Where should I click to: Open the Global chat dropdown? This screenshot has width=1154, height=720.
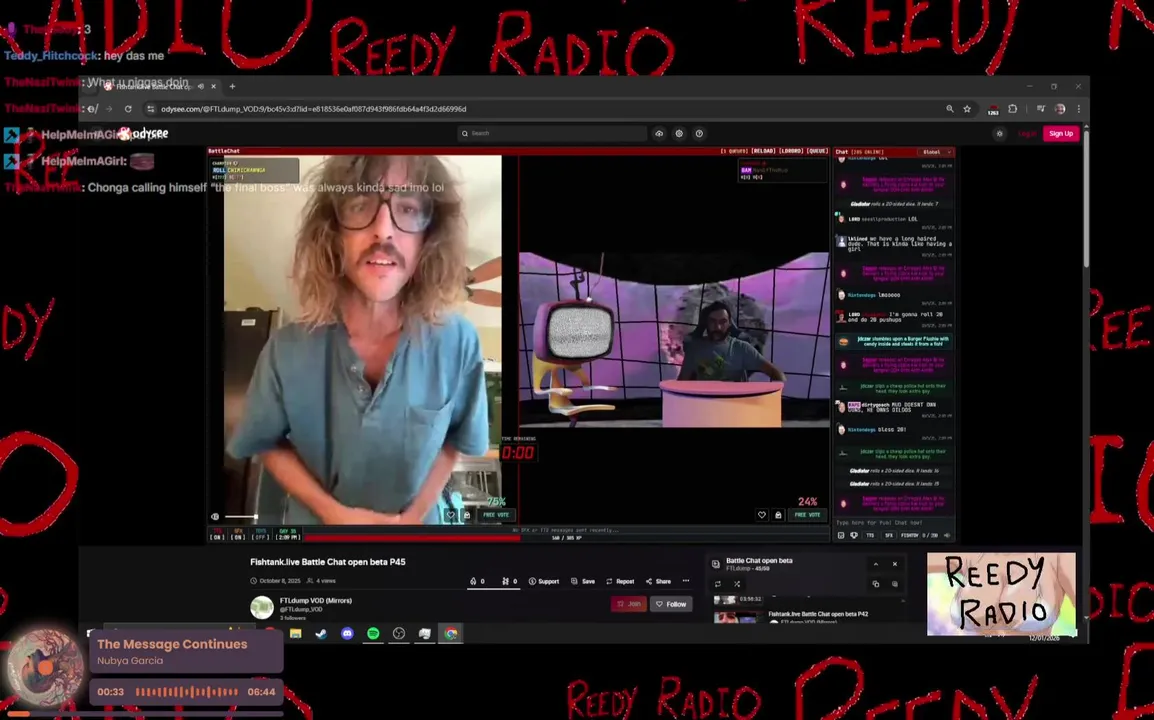tap(936, 152)
